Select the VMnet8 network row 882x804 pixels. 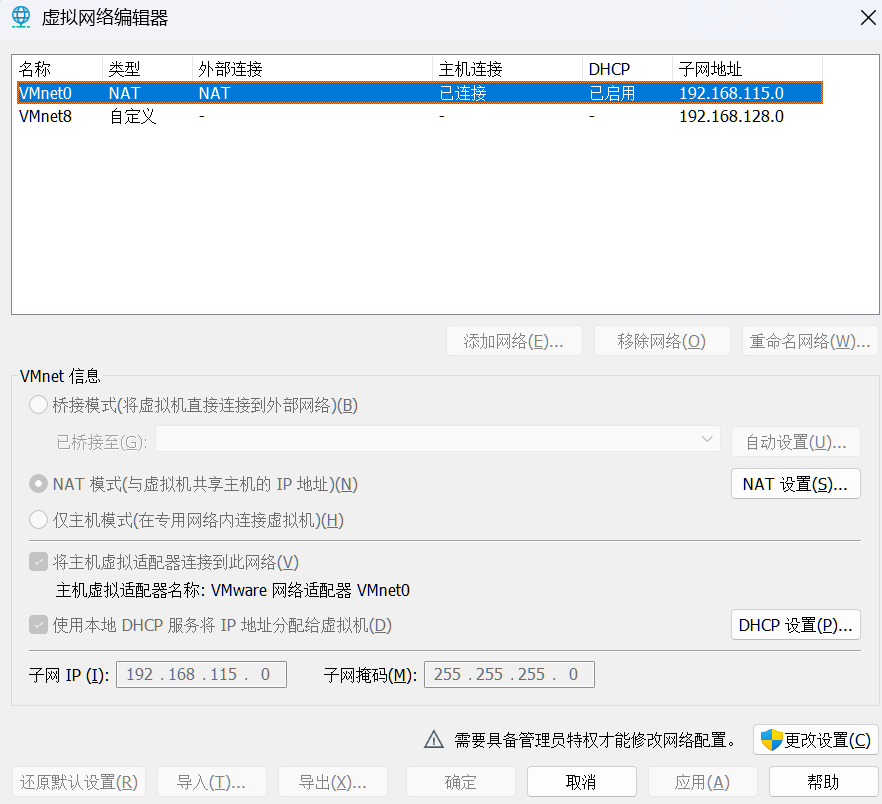(x=420, y=116)
